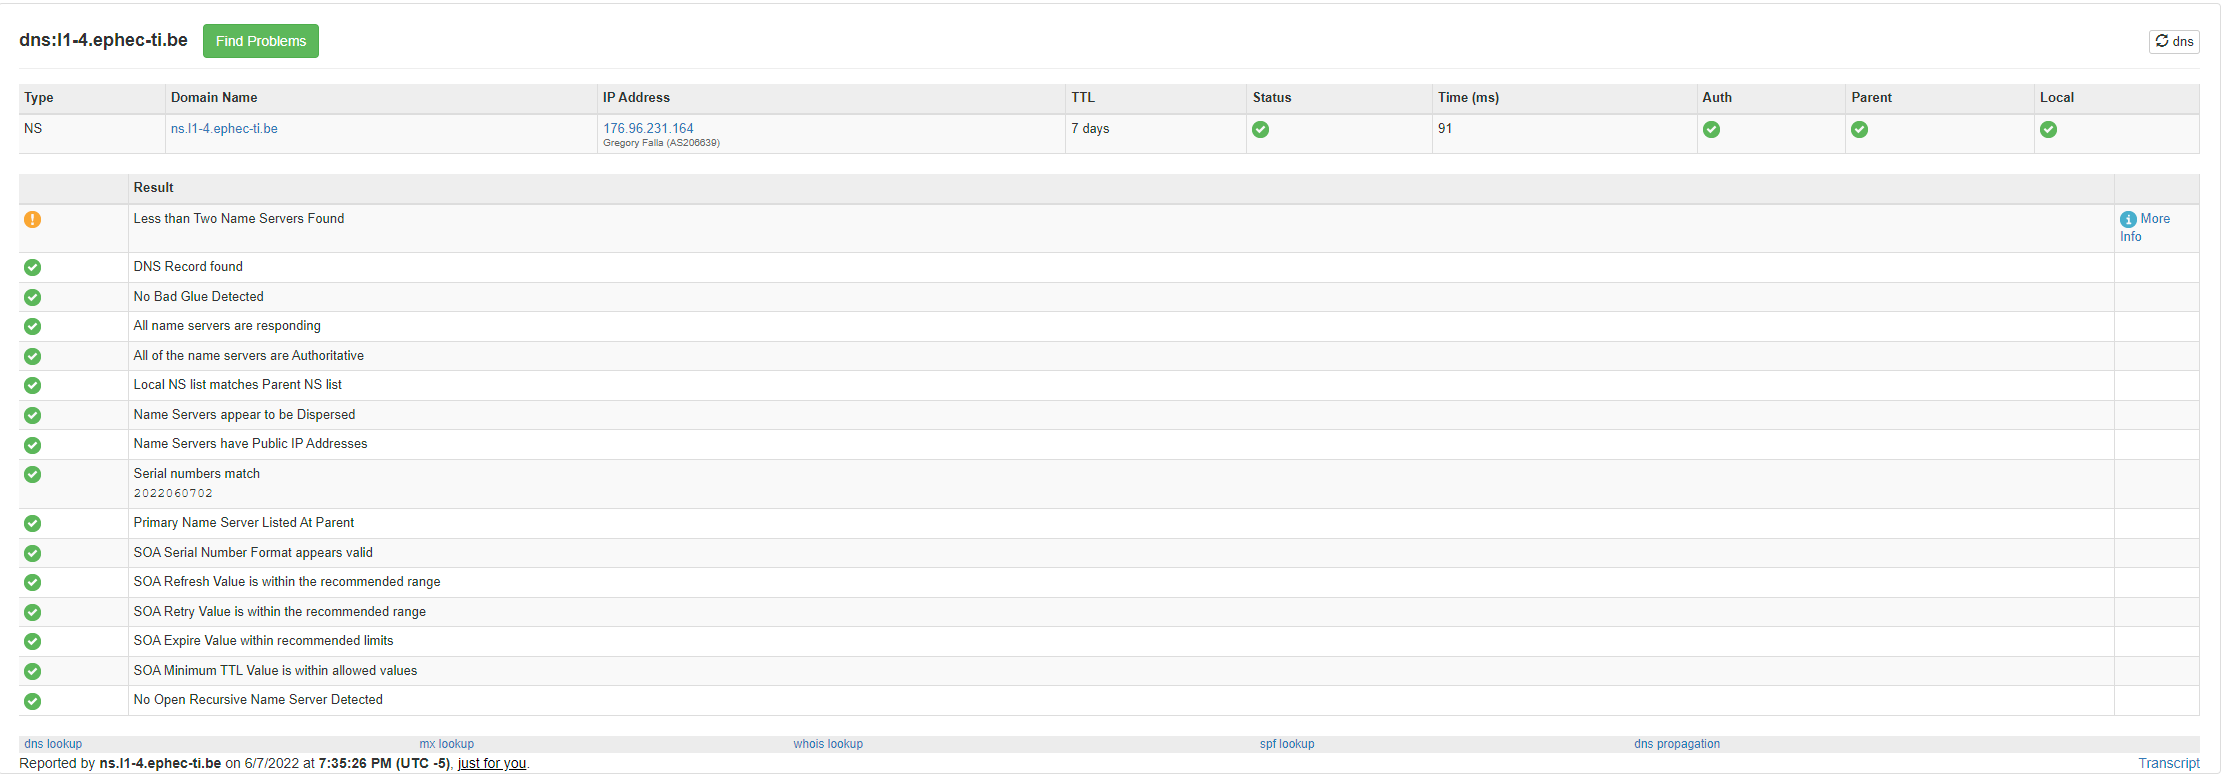Viewport: 2226px width, 781px height.
Task: Select the dns lookup tab
Action: [53, 744]
